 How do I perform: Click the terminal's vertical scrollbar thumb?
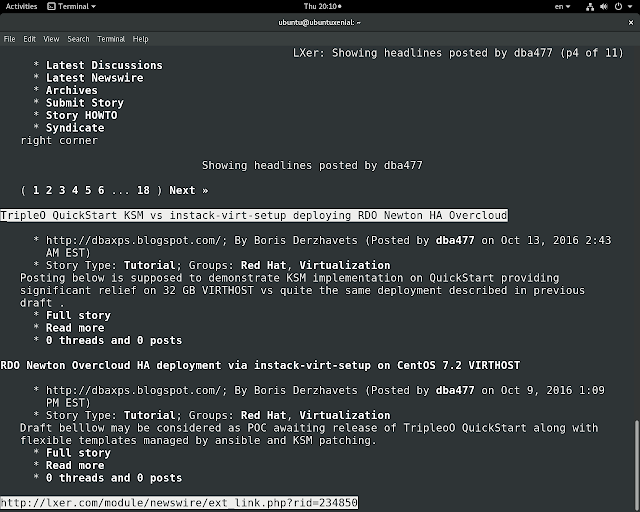pyautogui.click(x=636, y=465)
